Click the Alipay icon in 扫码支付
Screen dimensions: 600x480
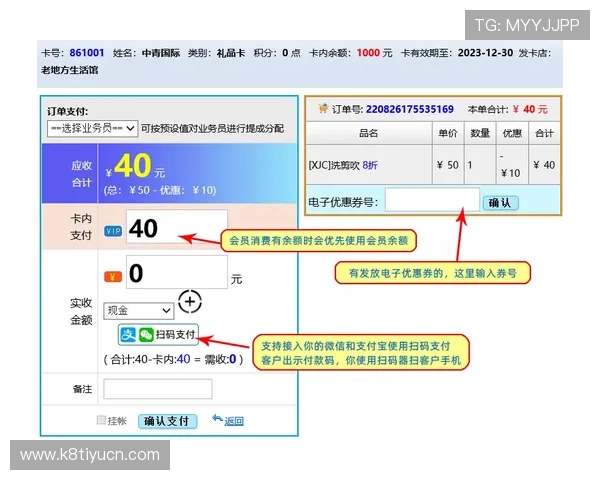[128, 335]
